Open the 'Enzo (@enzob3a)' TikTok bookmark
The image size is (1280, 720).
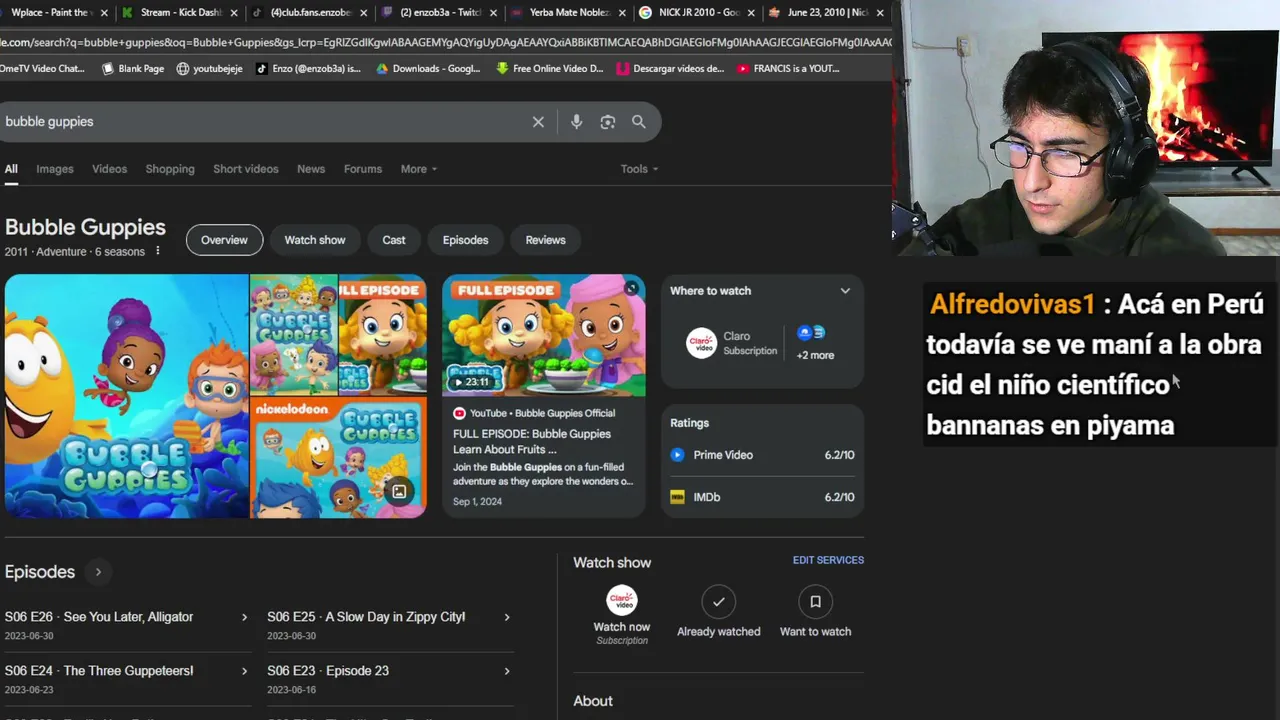click(x=308, y=69)
